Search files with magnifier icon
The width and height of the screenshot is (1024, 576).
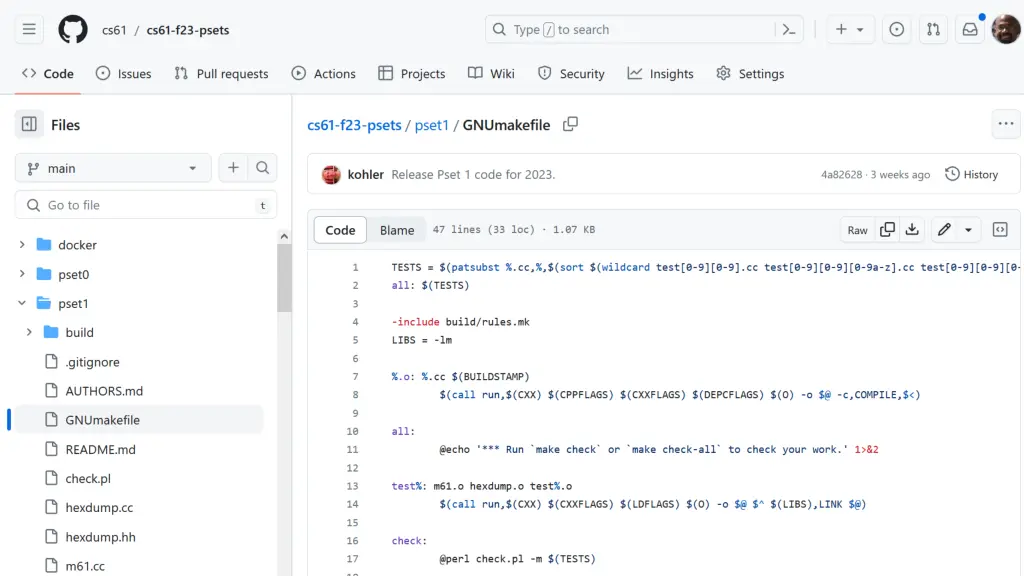(262, 168)
